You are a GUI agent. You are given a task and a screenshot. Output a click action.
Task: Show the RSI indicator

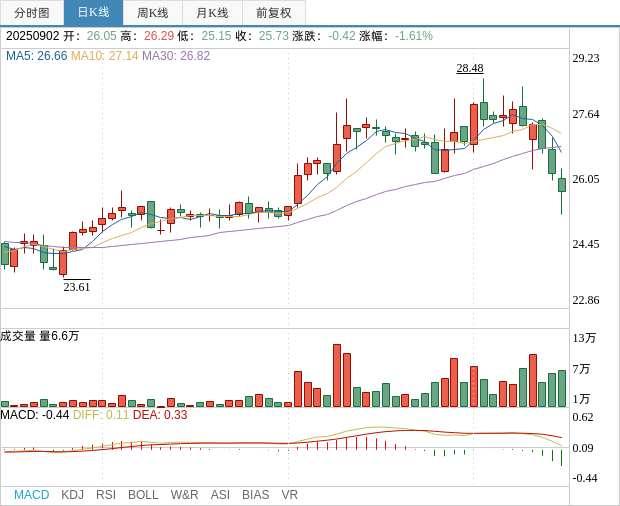106,495
